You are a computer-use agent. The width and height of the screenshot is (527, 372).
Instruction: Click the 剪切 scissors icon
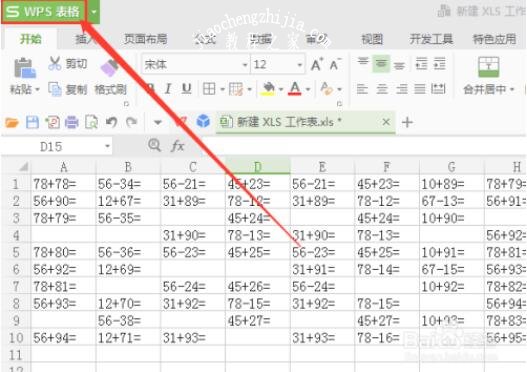point(55,63)
